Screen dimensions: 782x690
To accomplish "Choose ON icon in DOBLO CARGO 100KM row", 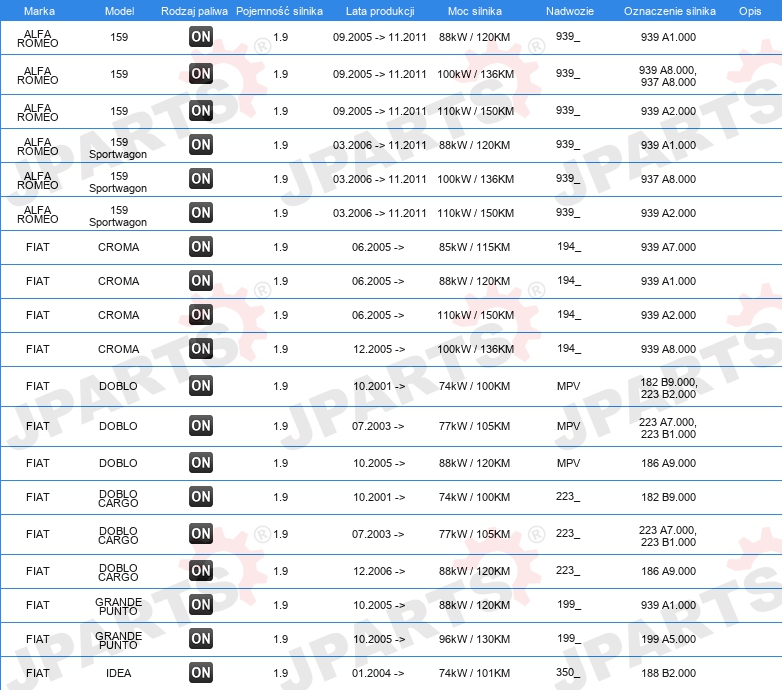I will 201,497.
